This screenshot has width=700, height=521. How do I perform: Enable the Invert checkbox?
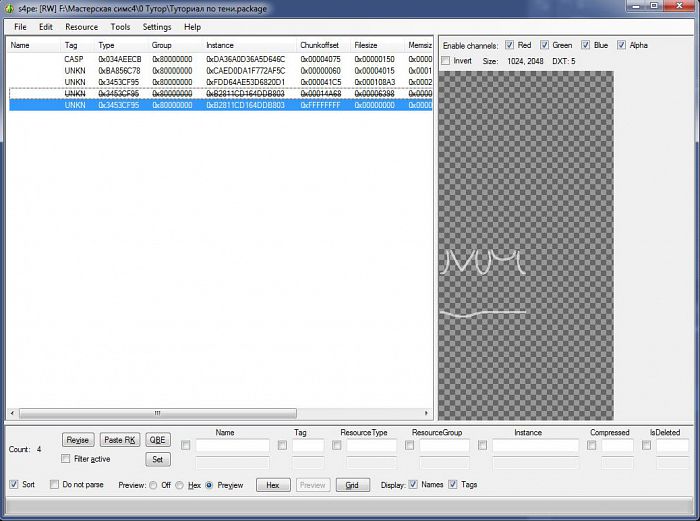pos(446,61)
